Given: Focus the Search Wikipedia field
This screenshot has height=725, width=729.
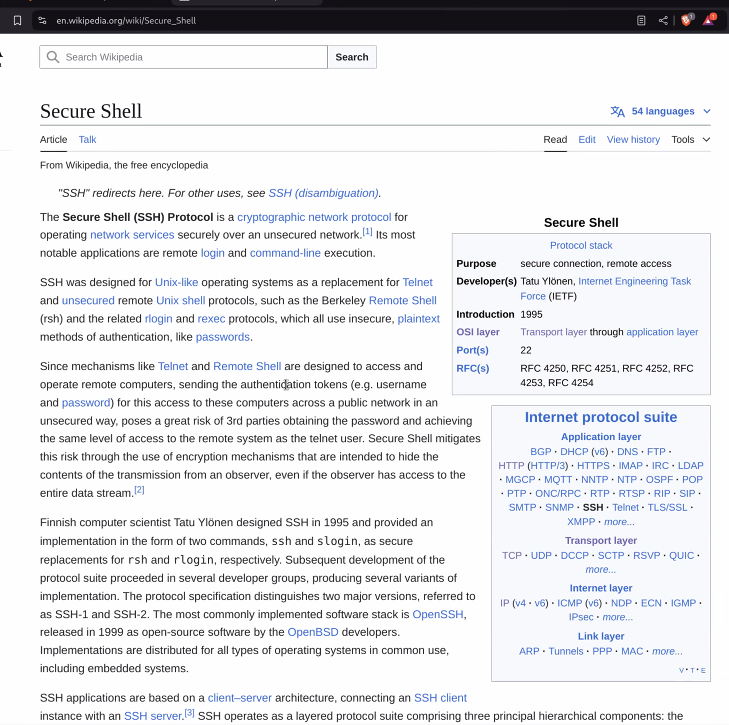Looking at the screenshot, I should (184, 57).
